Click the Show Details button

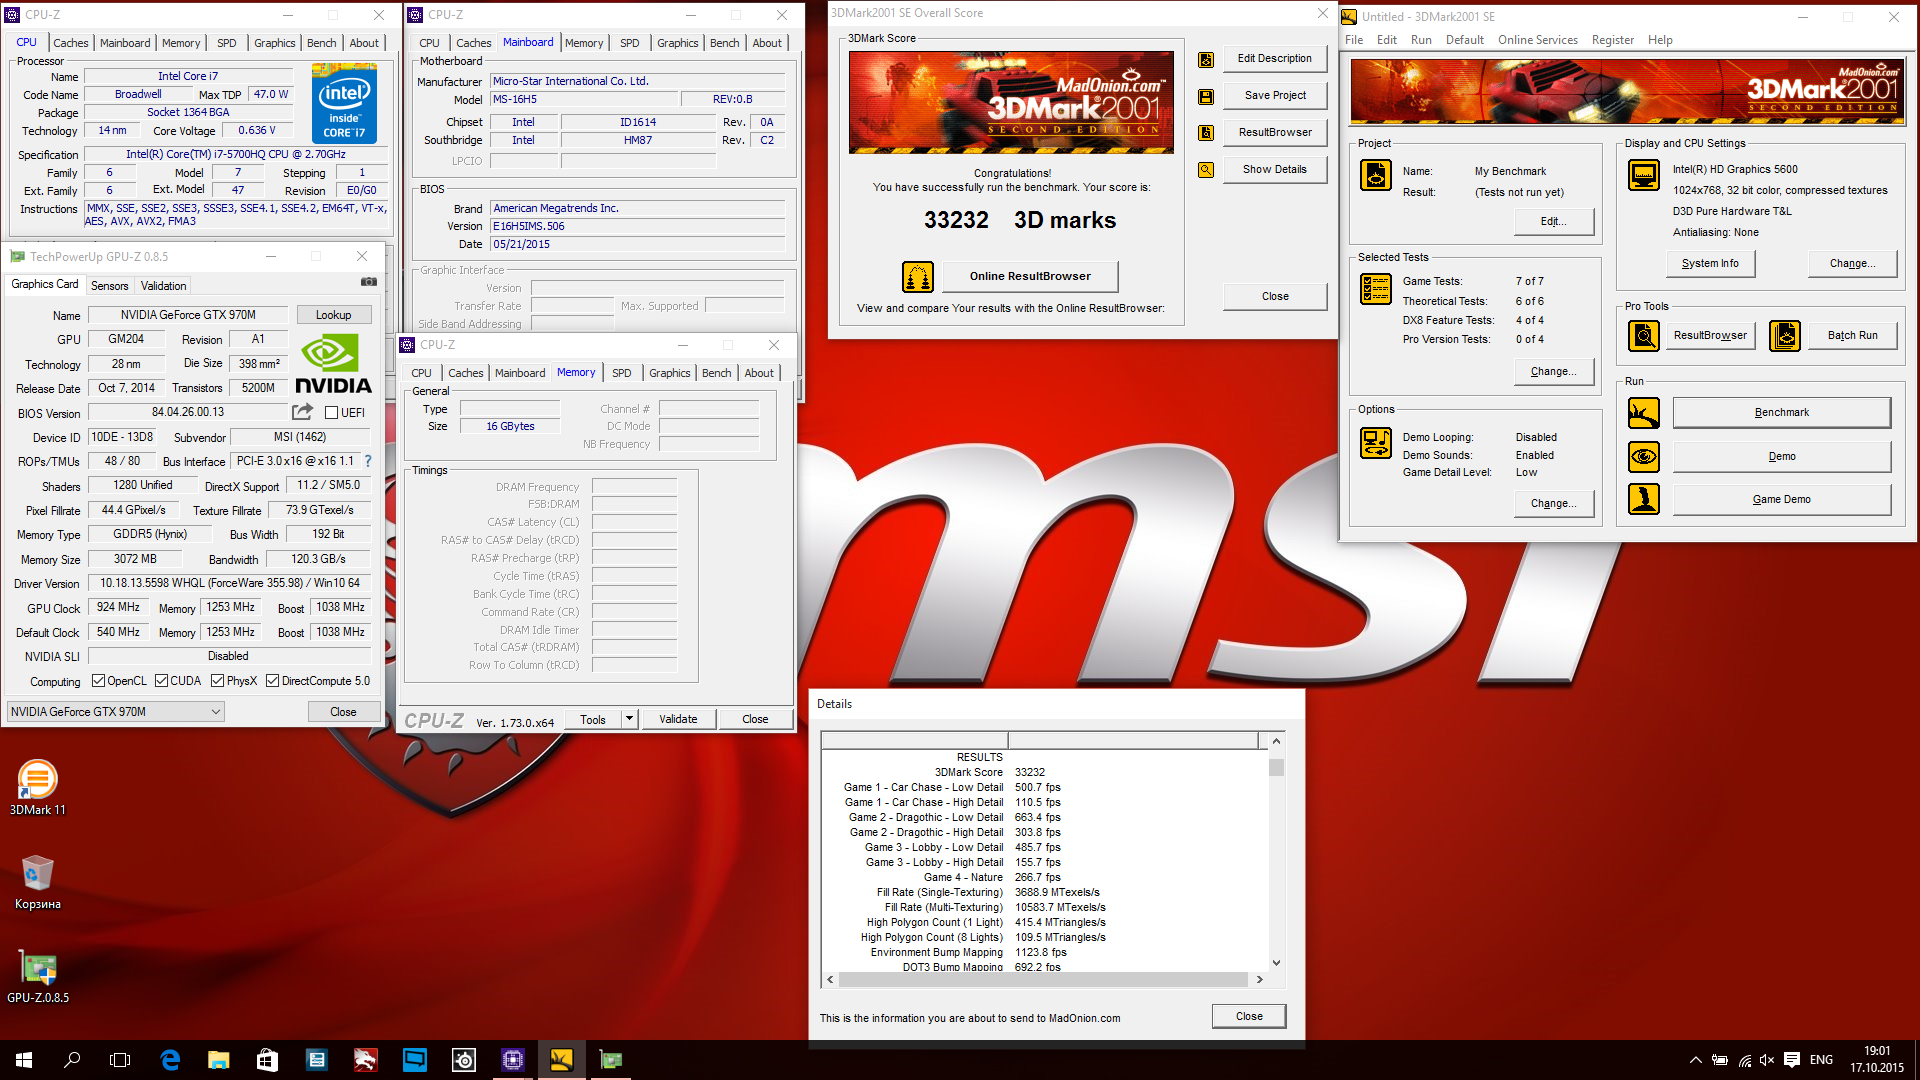click(x=1275, y=170)
